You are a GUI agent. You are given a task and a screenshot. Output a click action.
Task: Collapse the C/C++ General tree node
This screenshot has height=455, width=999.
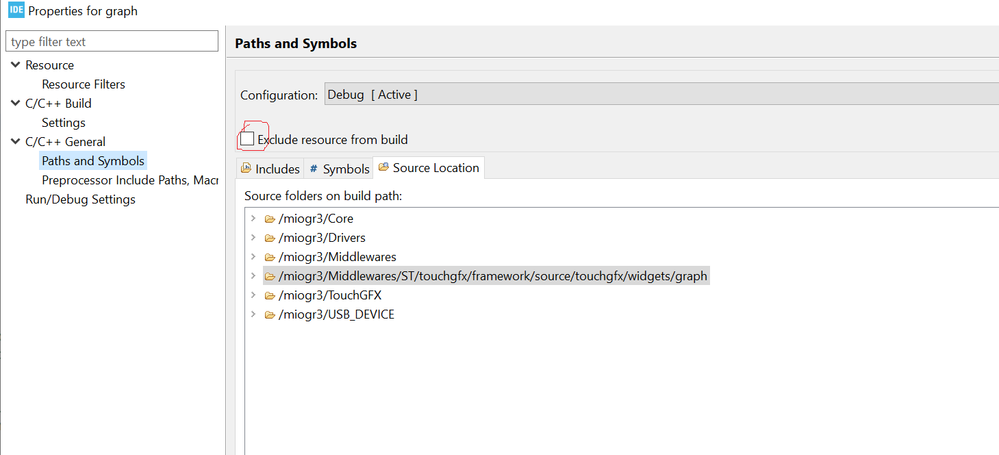(15, 141)
